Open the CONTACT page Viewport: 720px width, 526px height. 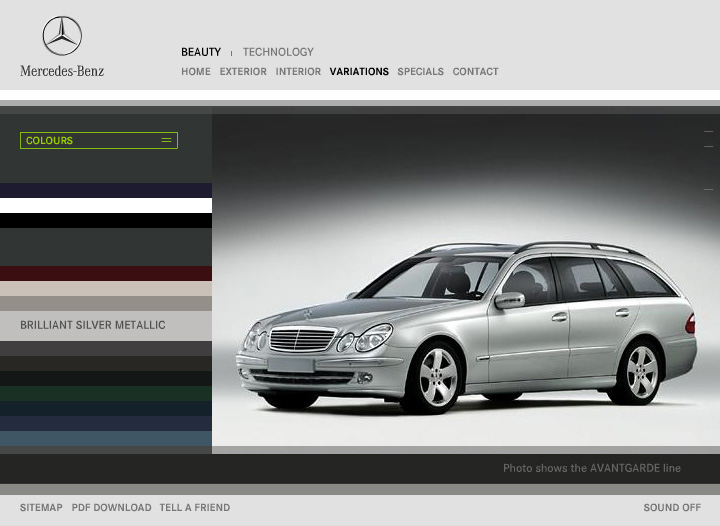475,72
